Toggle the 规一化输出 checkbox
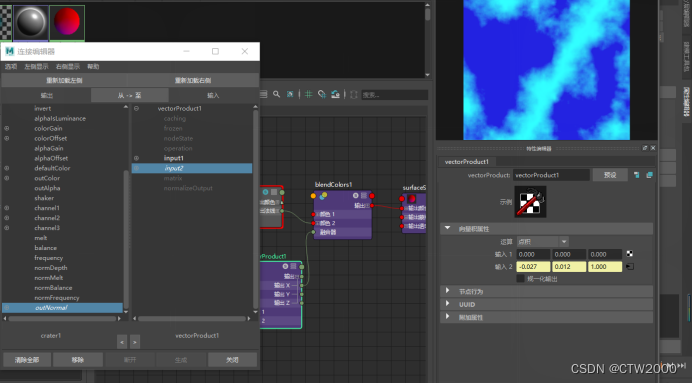Image resolution: width=693 pixels, height=384 pixels. tap(520, 278)
